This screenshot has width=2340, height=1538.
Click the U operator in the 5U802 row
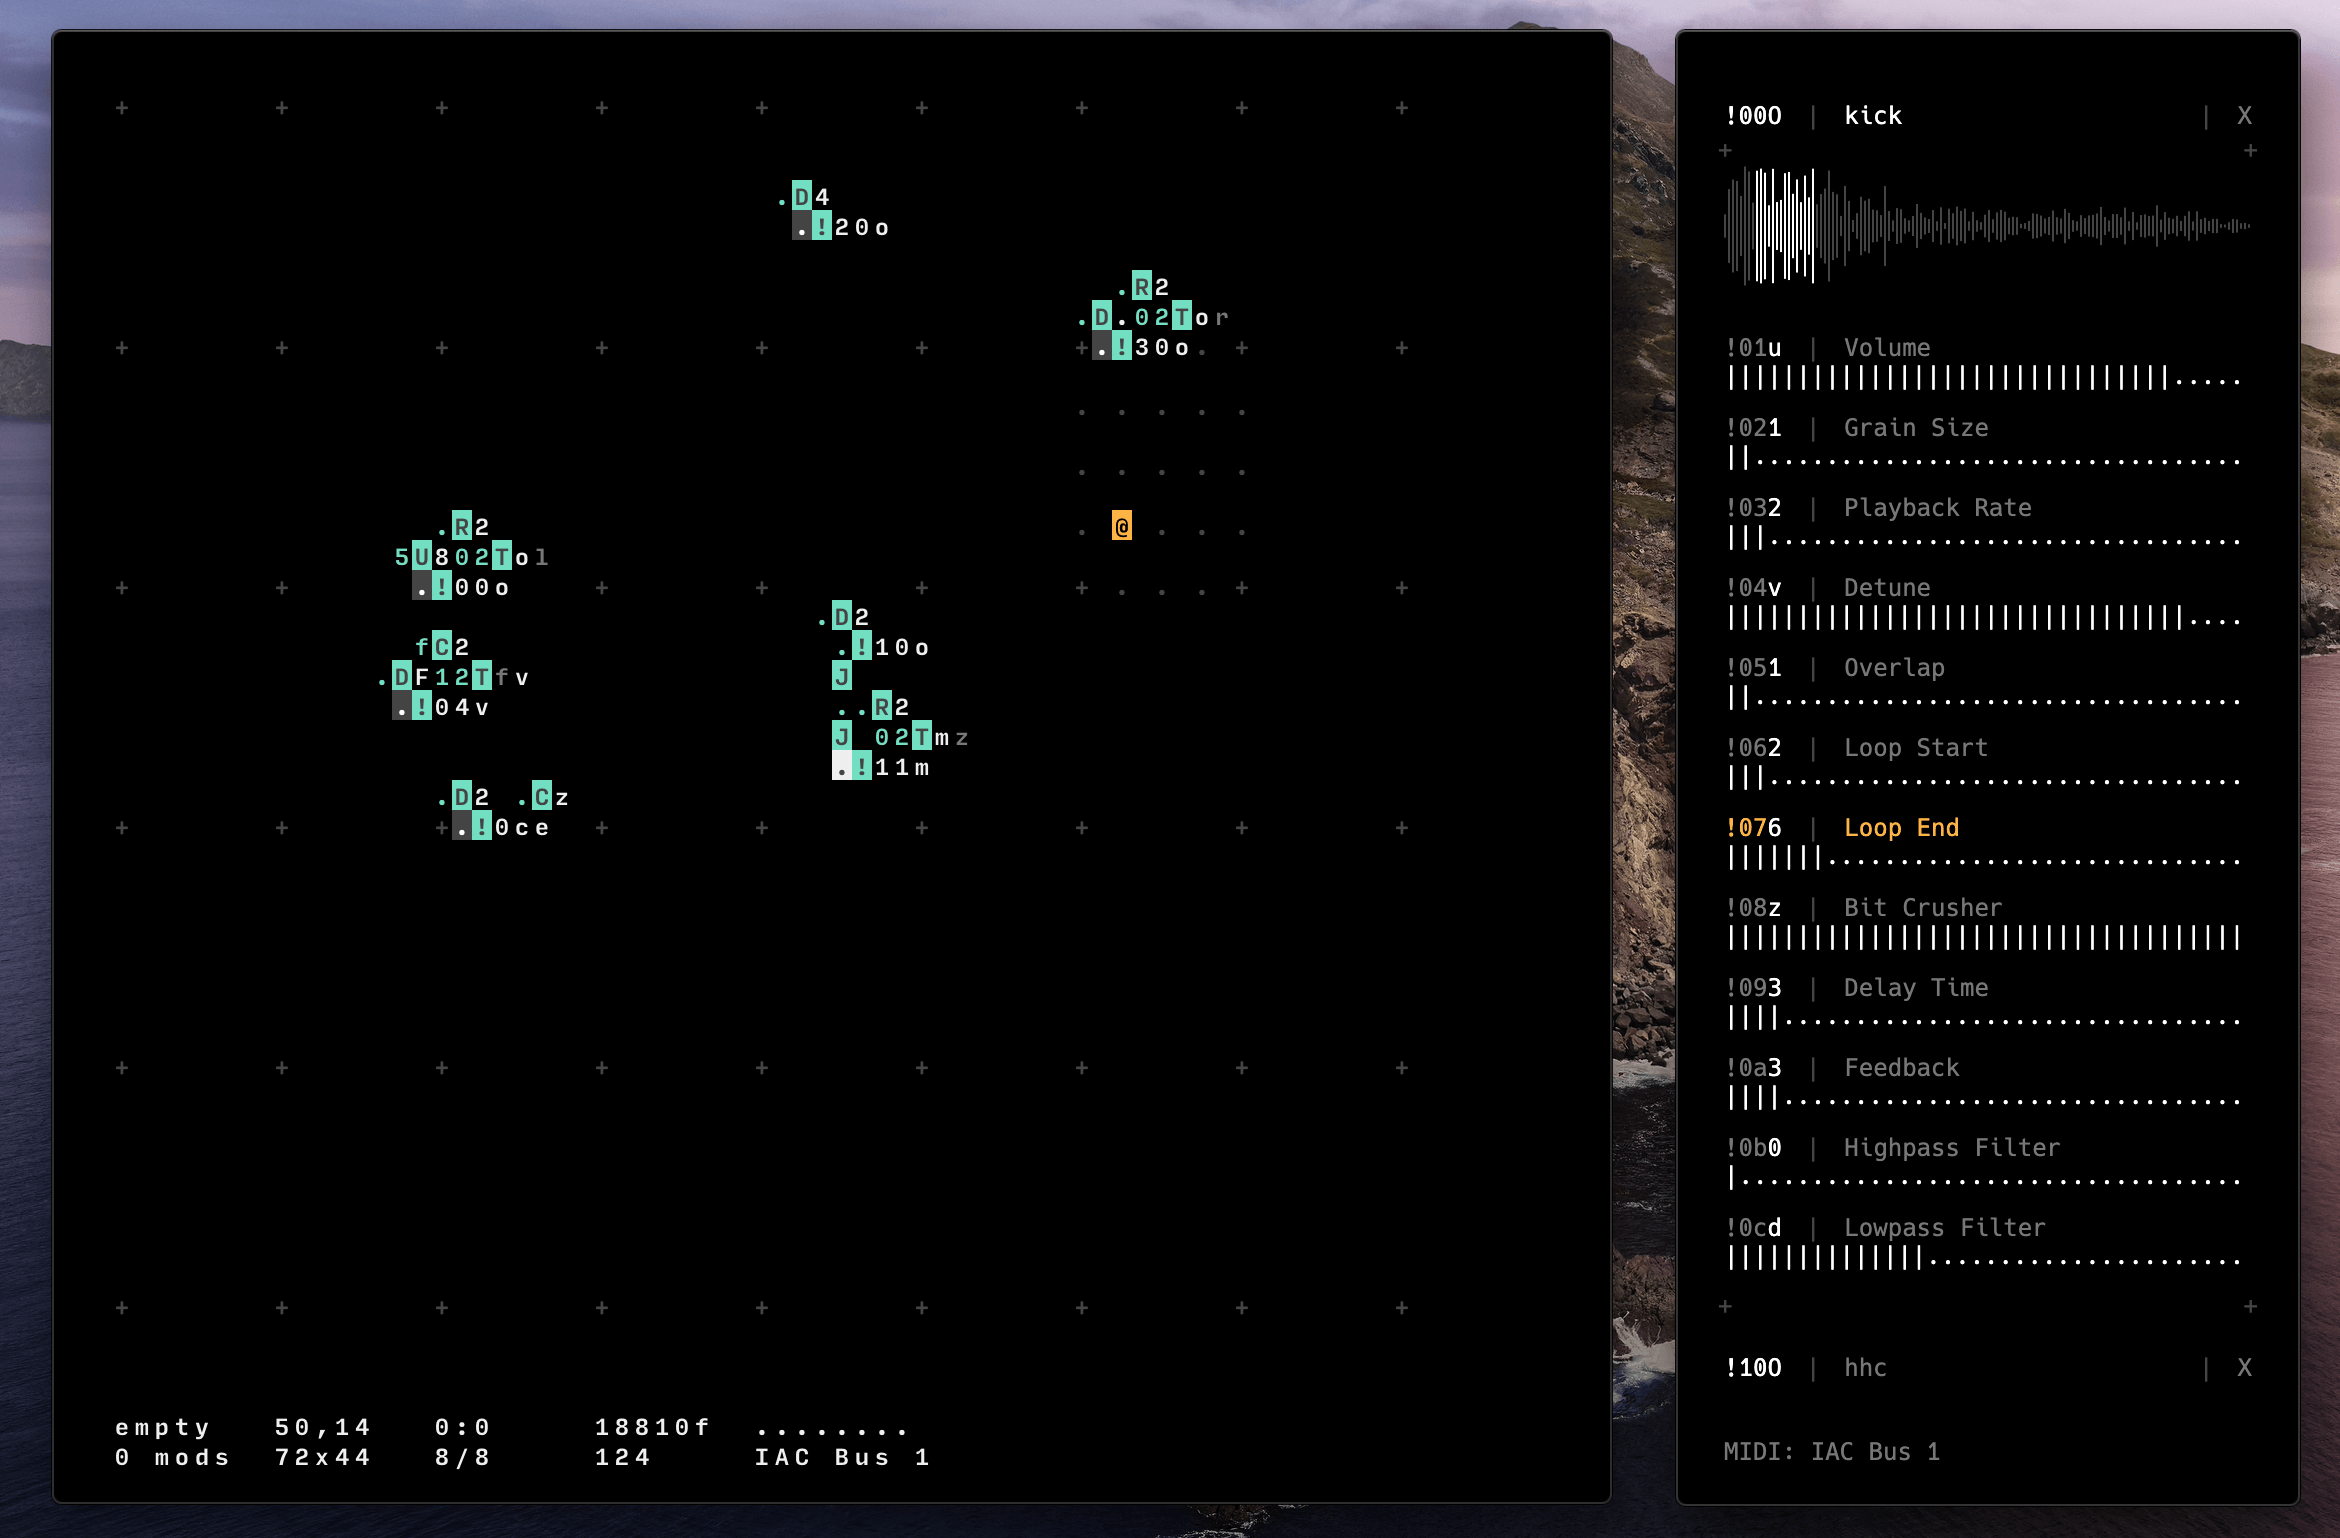point(422,557)
